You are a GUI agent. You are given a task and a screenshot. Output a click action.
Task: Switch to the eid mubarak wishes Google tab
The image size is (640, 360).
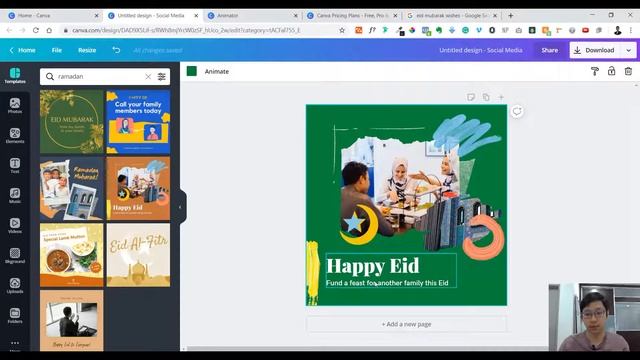pyautogui.click(x=451, y=16)
